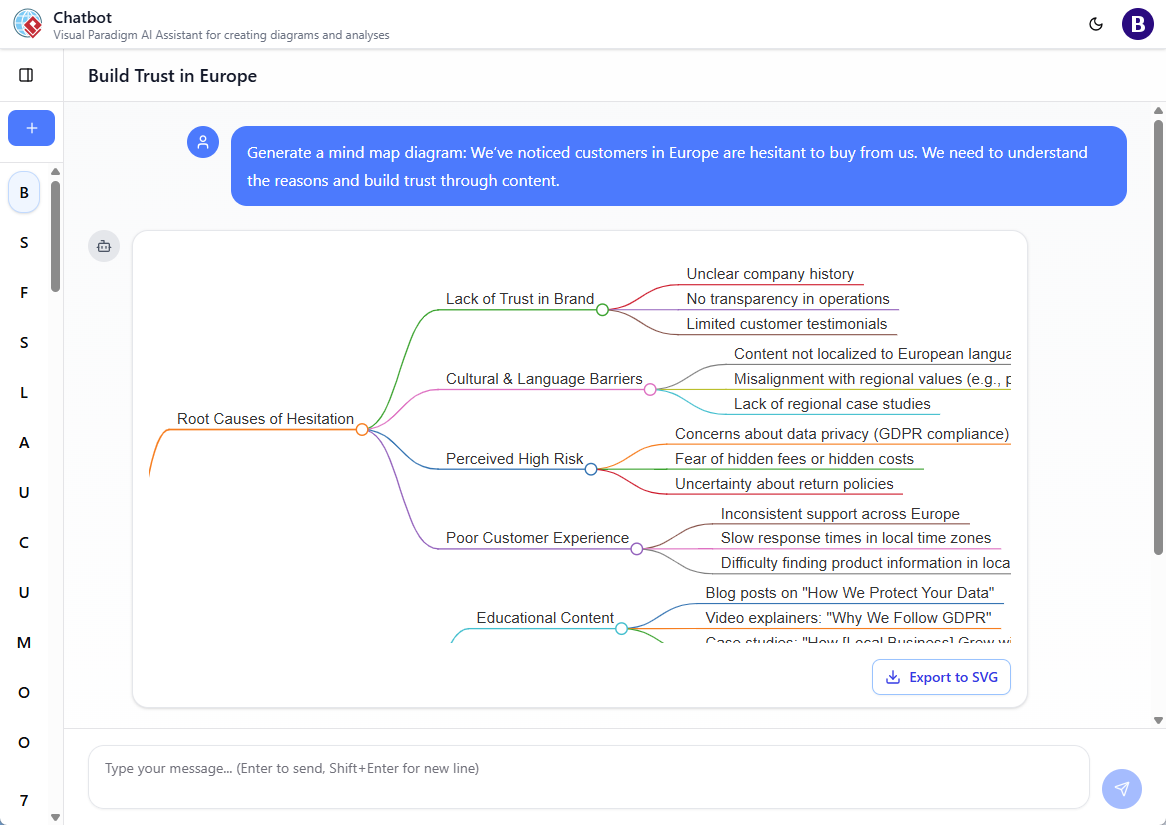This screenshot has width=1166, height=825.
Task: Select the Build Trust in Europe title
Action: pos(172,75)
